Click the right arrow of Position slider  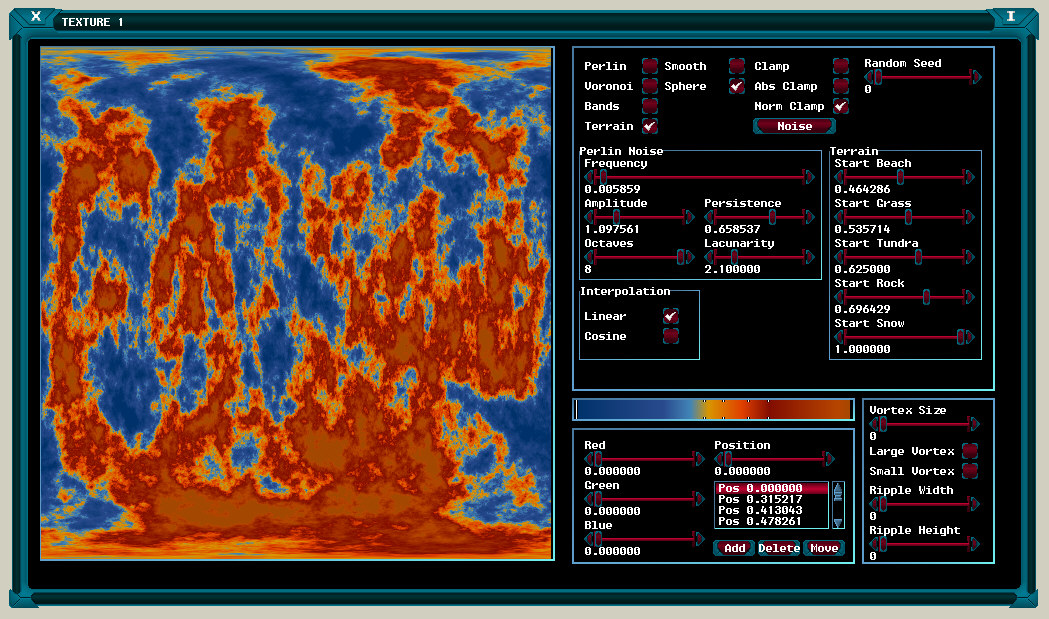829,459
